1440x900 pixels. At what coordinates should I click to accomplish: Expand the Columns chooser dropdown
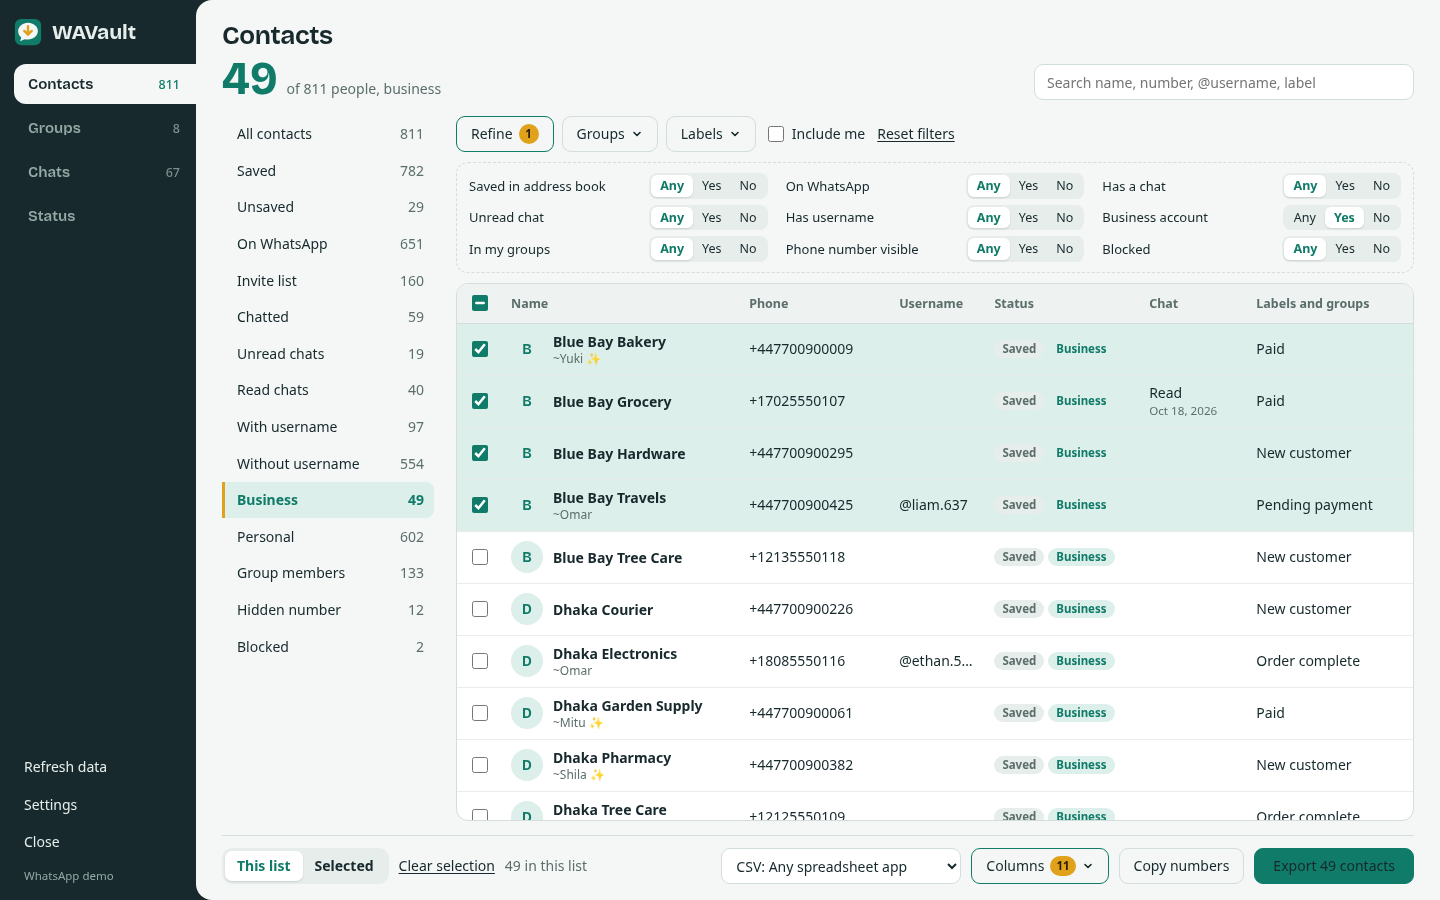[x=1039, y=866]
